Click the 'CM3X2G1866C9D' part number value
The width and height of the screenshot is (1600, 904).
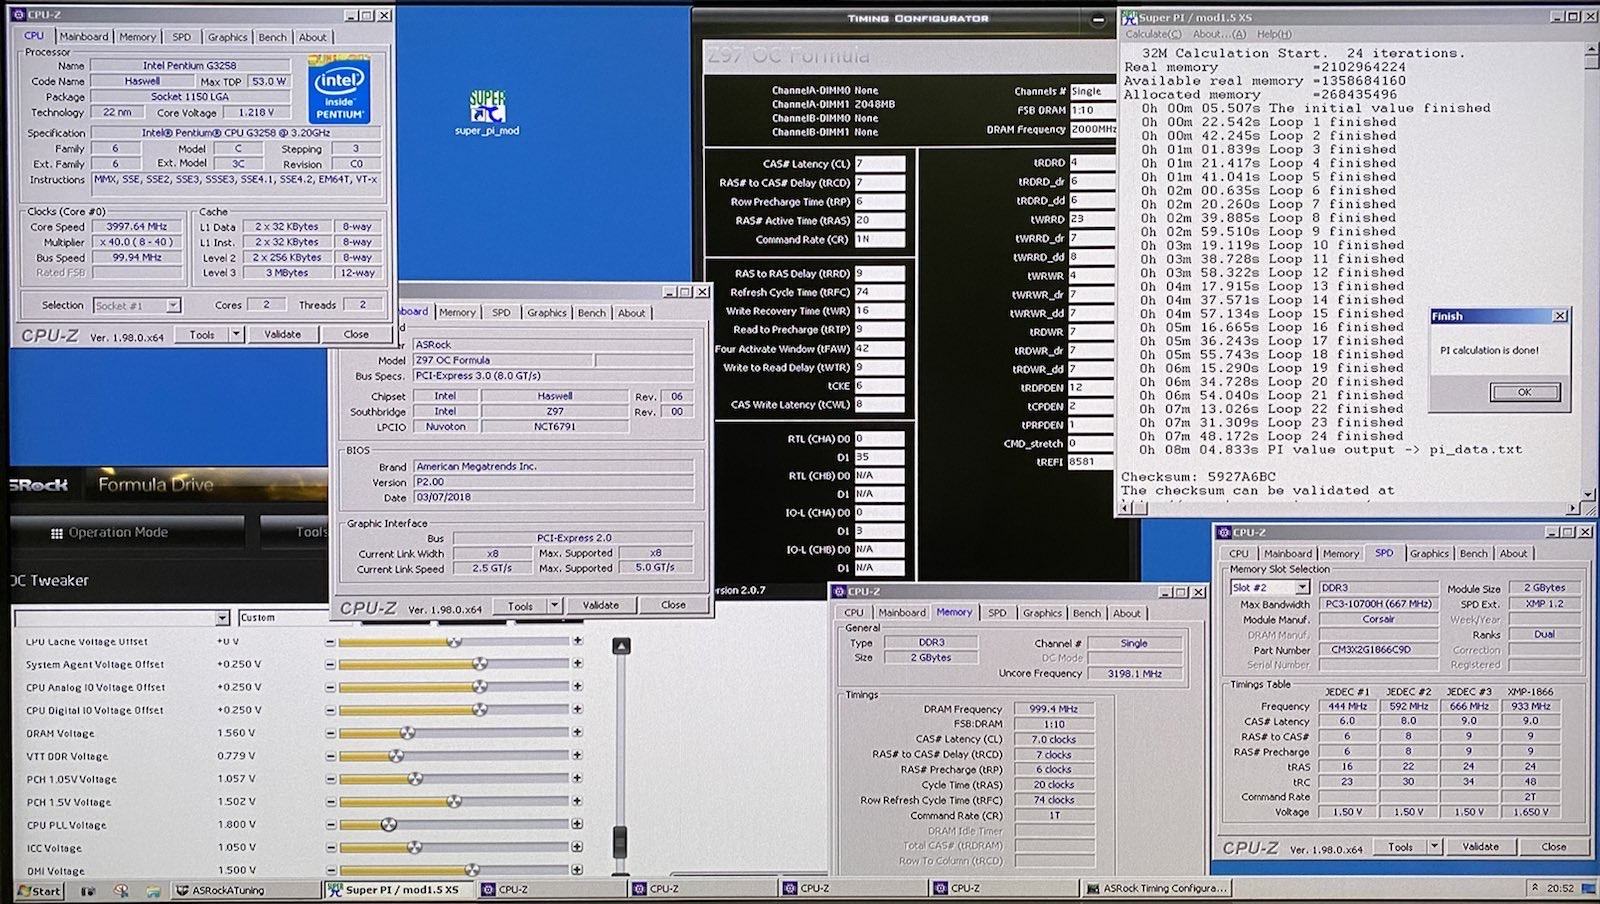click(x=1371, y=650)
